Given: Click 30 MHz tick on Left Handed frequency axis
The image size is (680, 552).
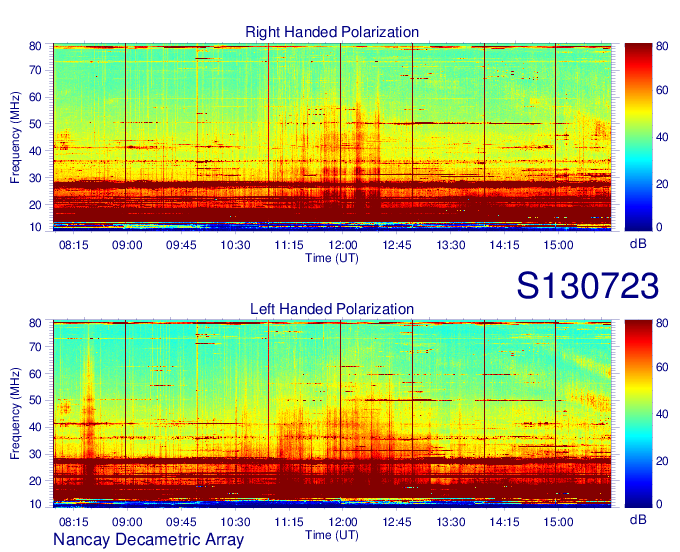Looking at the screenshot, I should pyautogui.click(x=35, y=454).
